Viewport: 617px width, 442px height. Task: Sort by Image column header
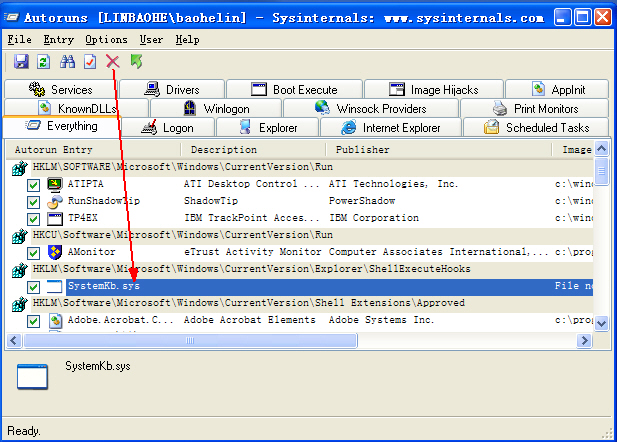point(573,150)
